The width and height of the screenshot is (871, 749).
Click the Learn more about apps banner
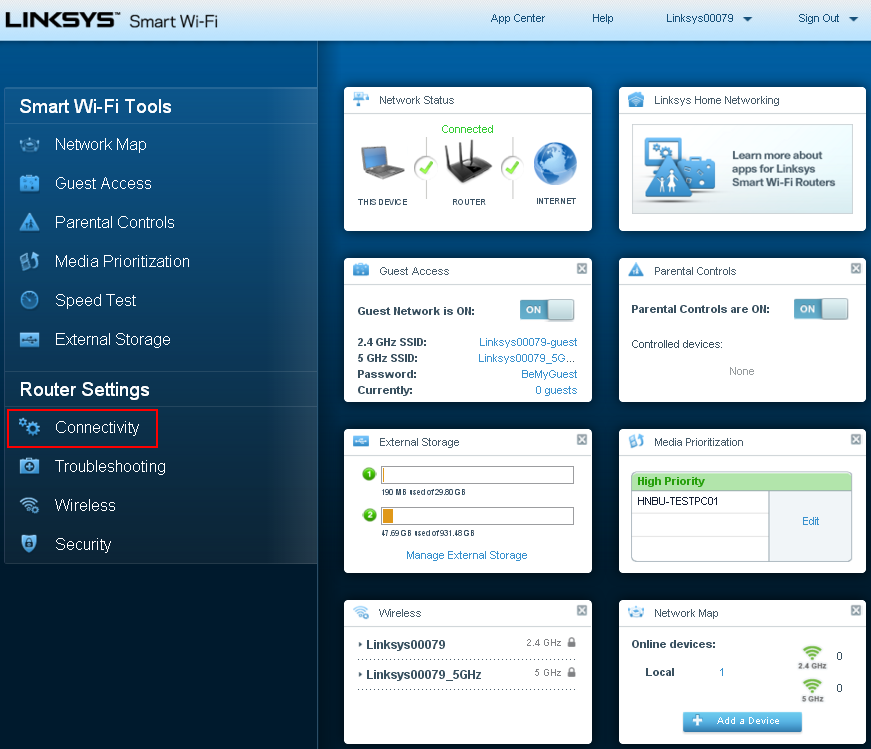pyautogui.click(x=742, y=168)
